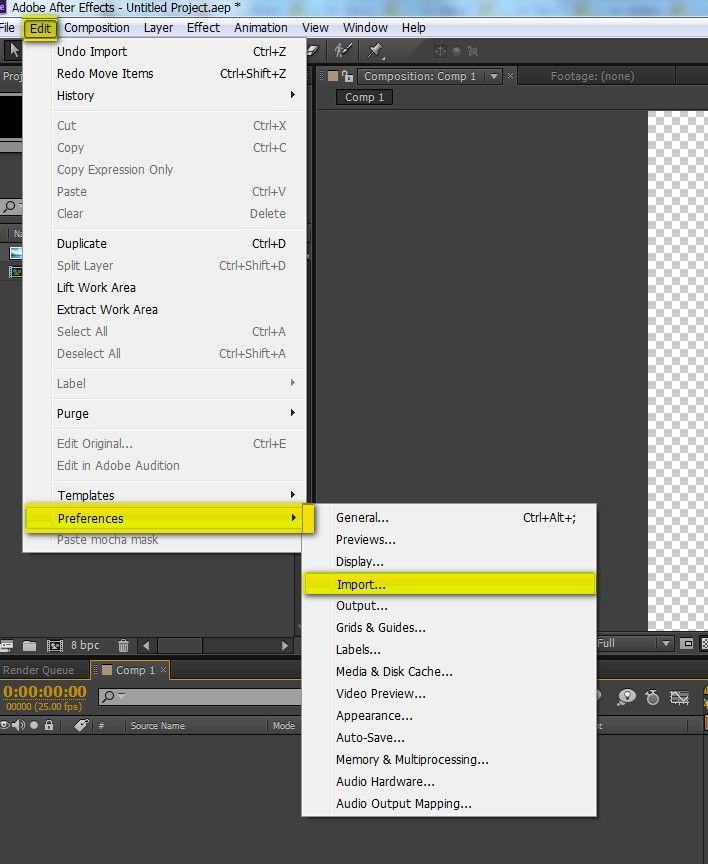Open Audio Output Mapping preferences
Viewport: 708px width, 864px height.
pyautogui.click(x=449, y=804)
